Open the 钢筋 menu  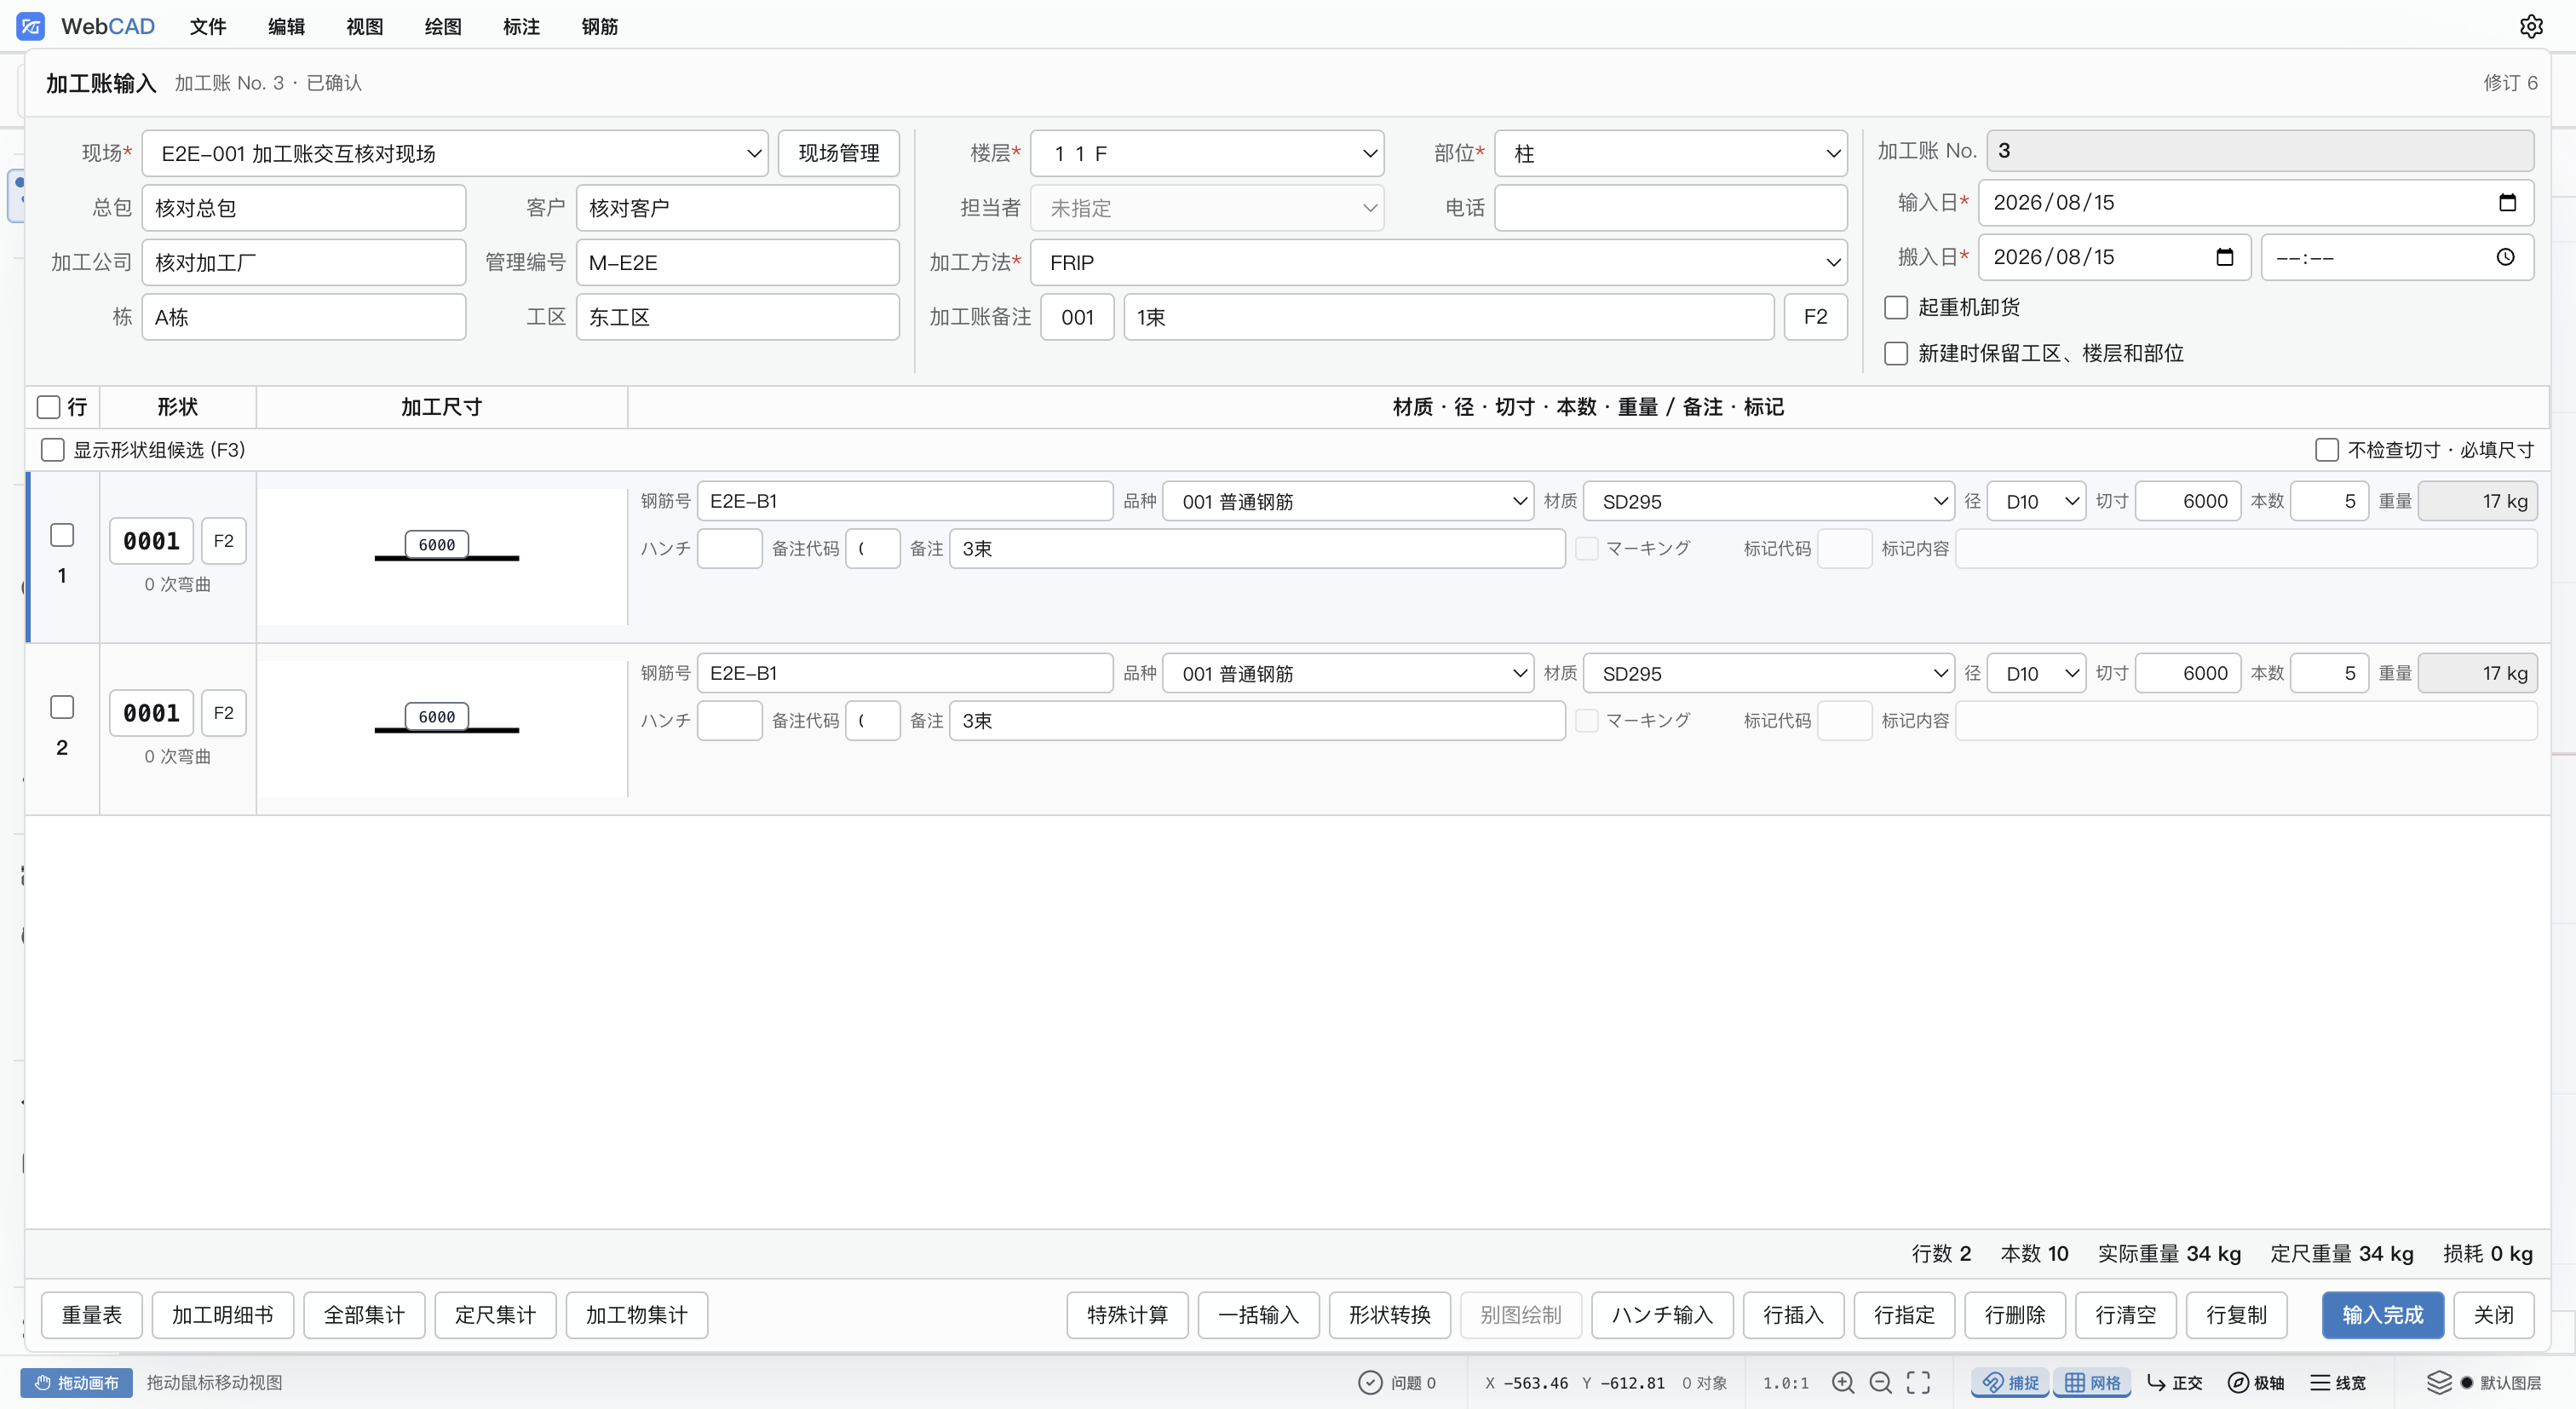(x=599, y=27)
